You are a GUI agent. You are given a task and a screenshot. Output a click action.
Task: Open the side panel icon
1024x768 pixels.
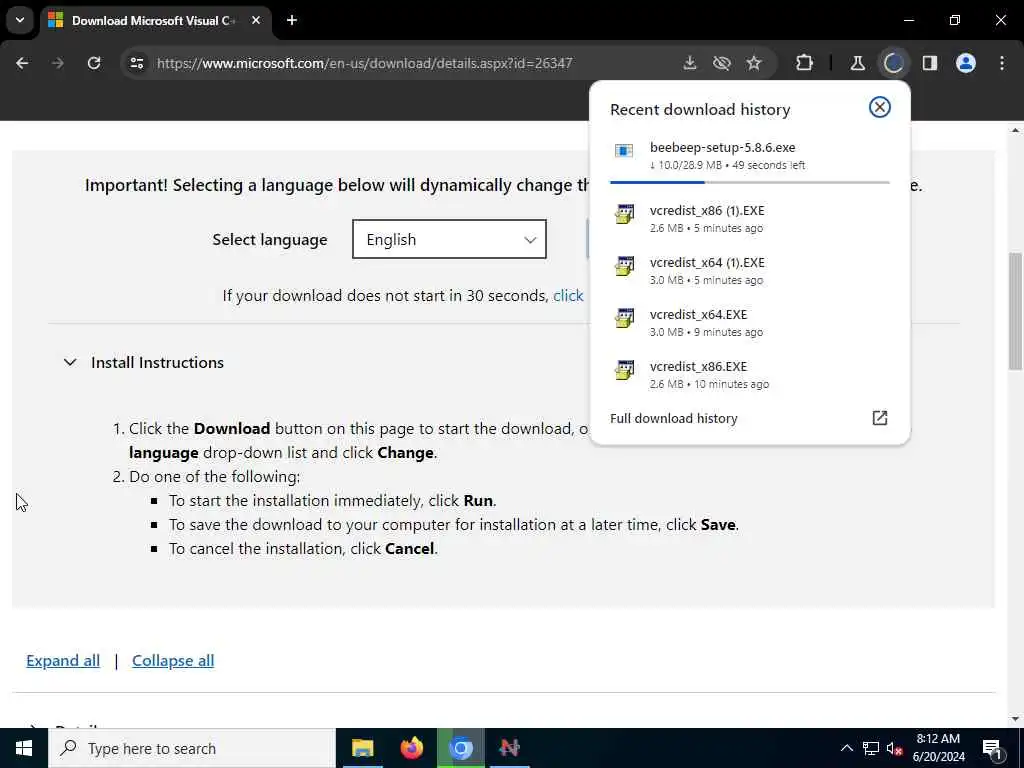click(930, 63)
